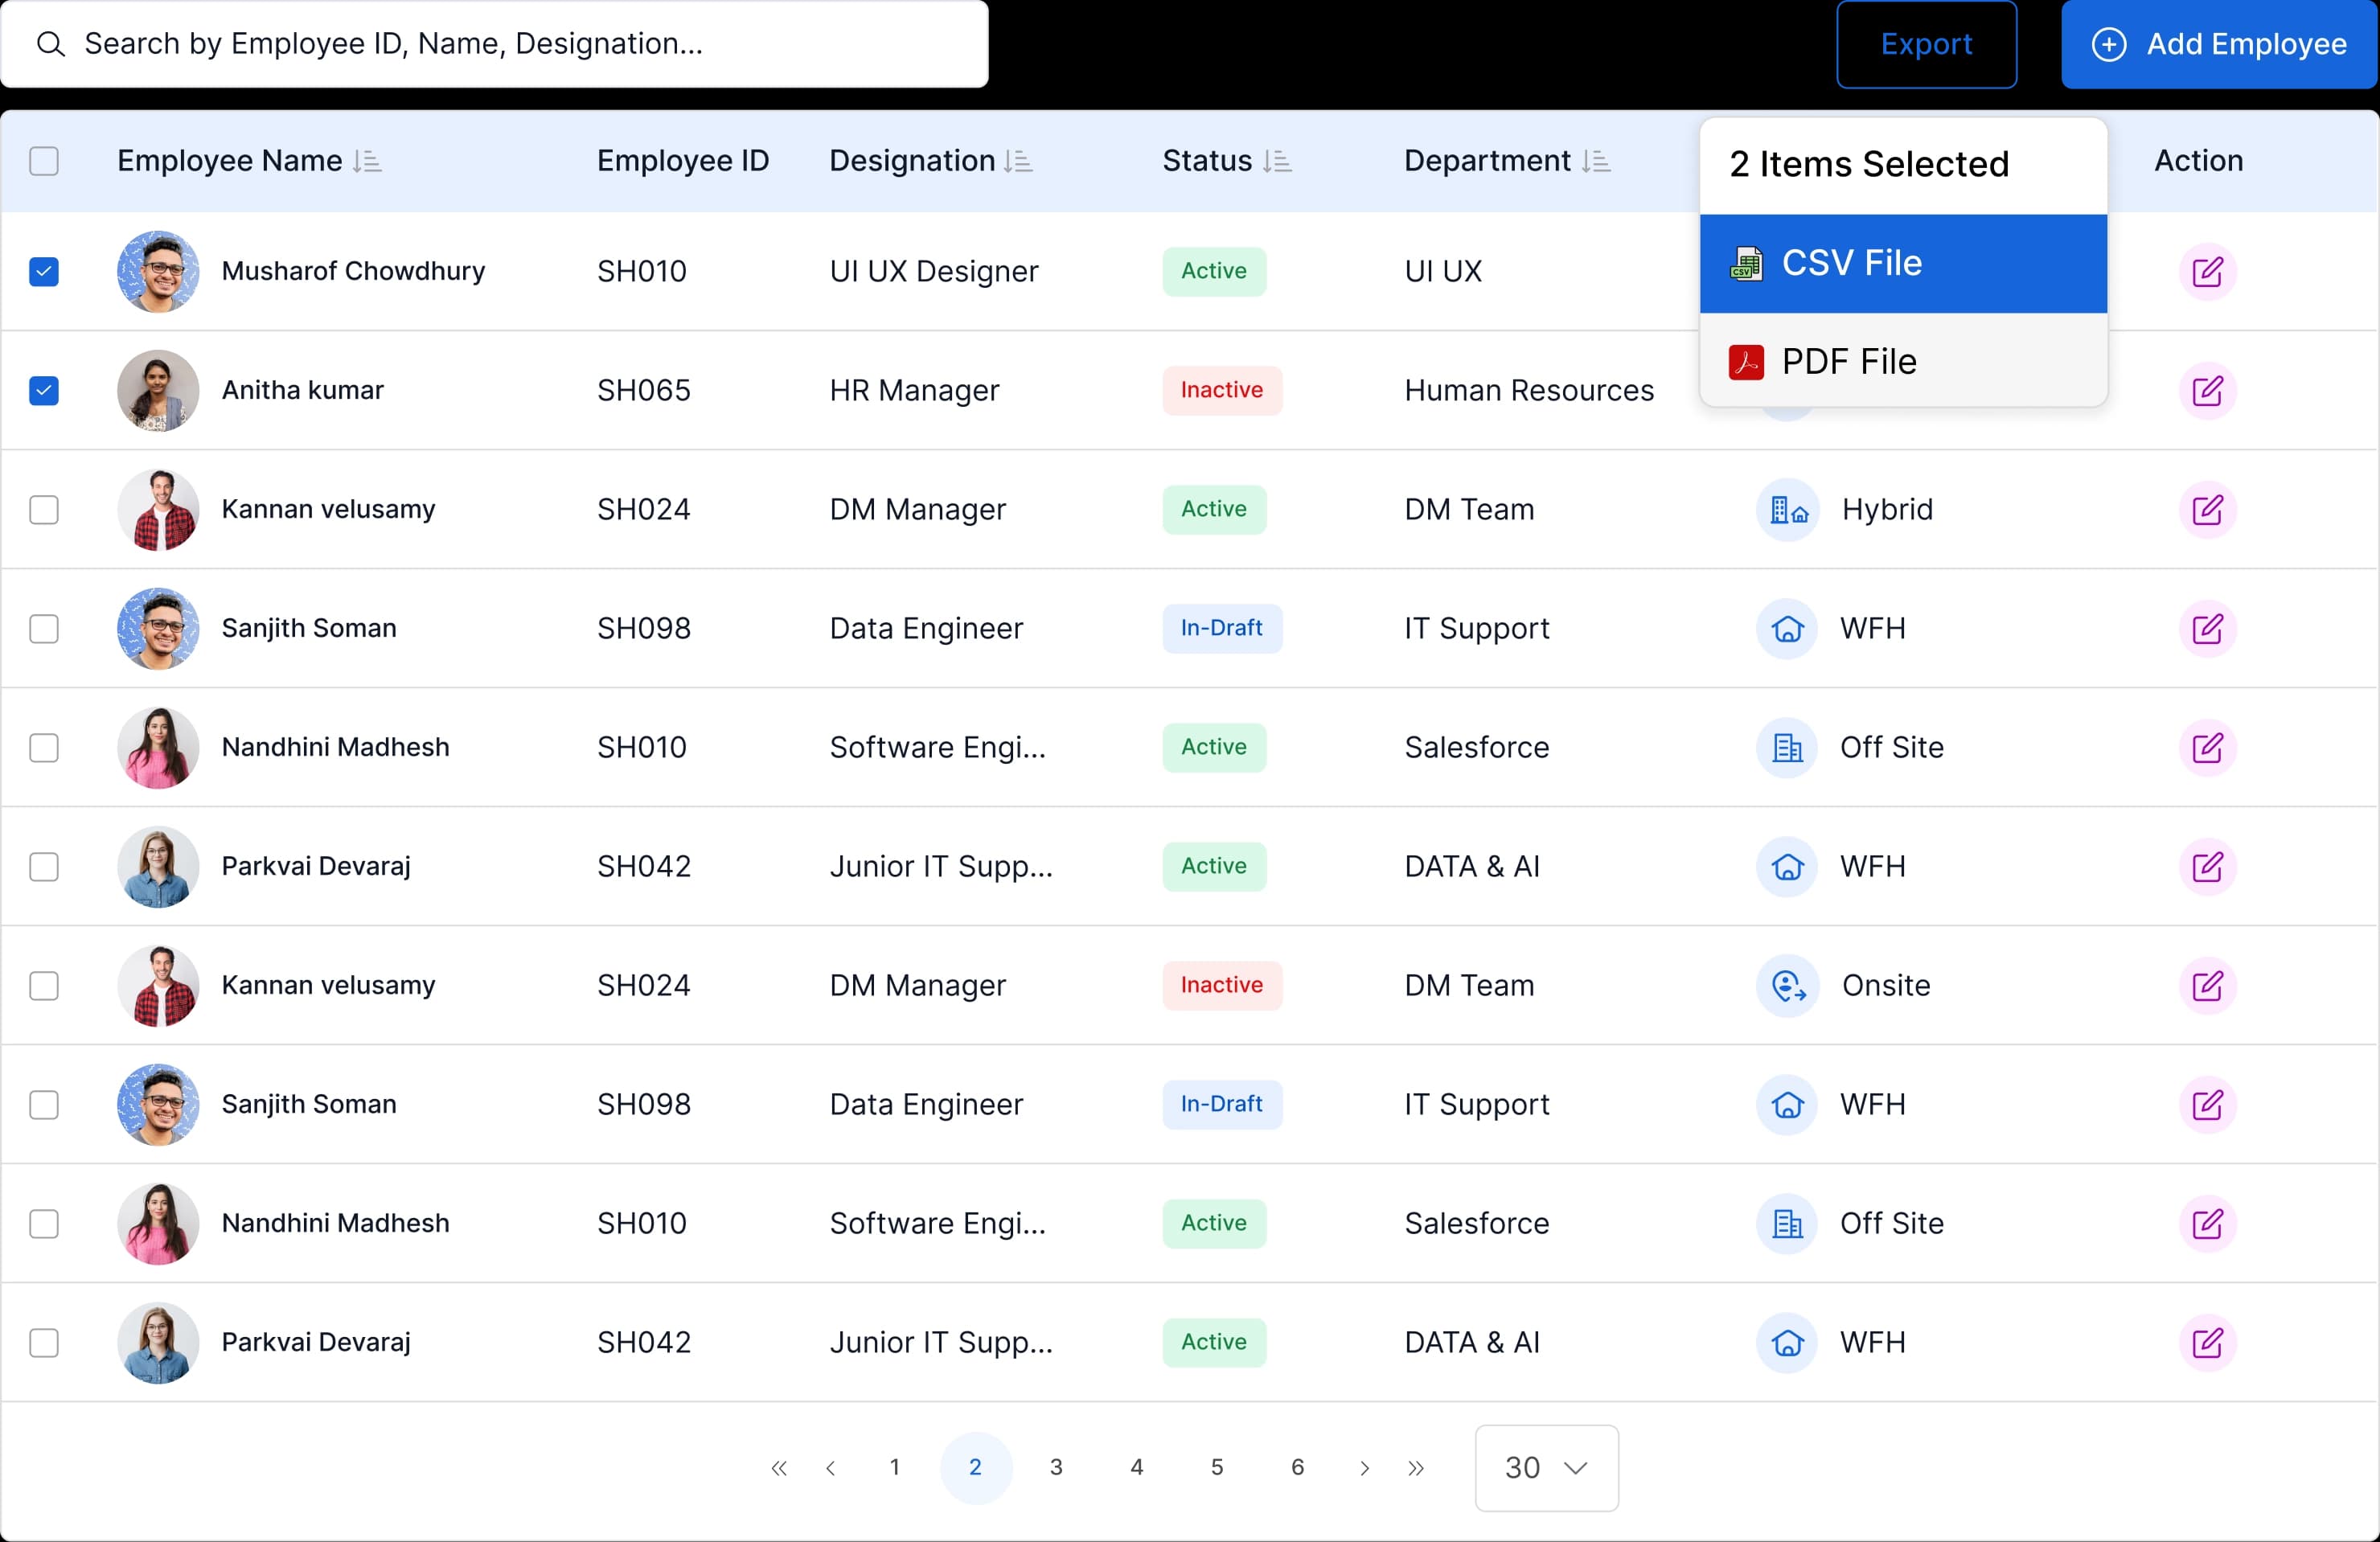
Task: Choose CSV File export option
Action: point(1902,263)
